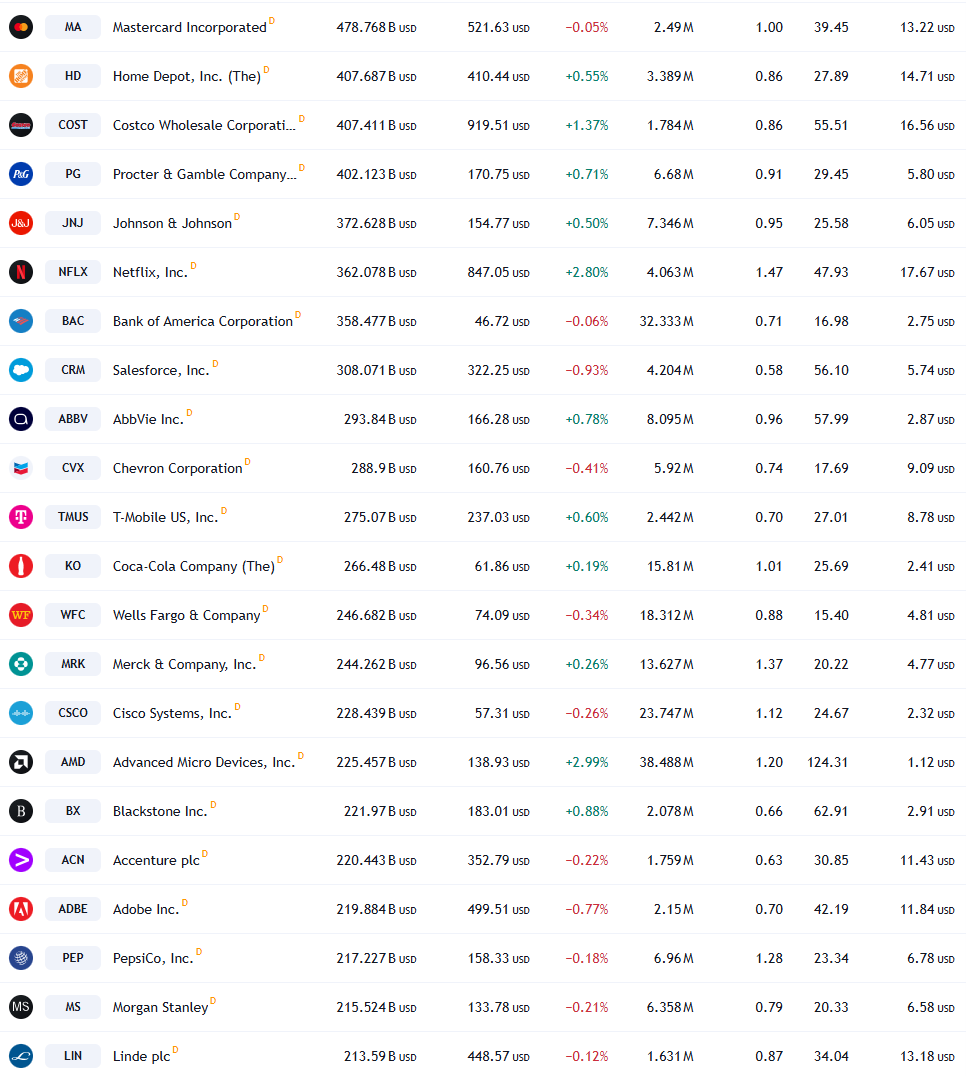The image size is (966, 1076).
Task: Open Coca-Cola Company (The) link
Action: coord(193,566)
